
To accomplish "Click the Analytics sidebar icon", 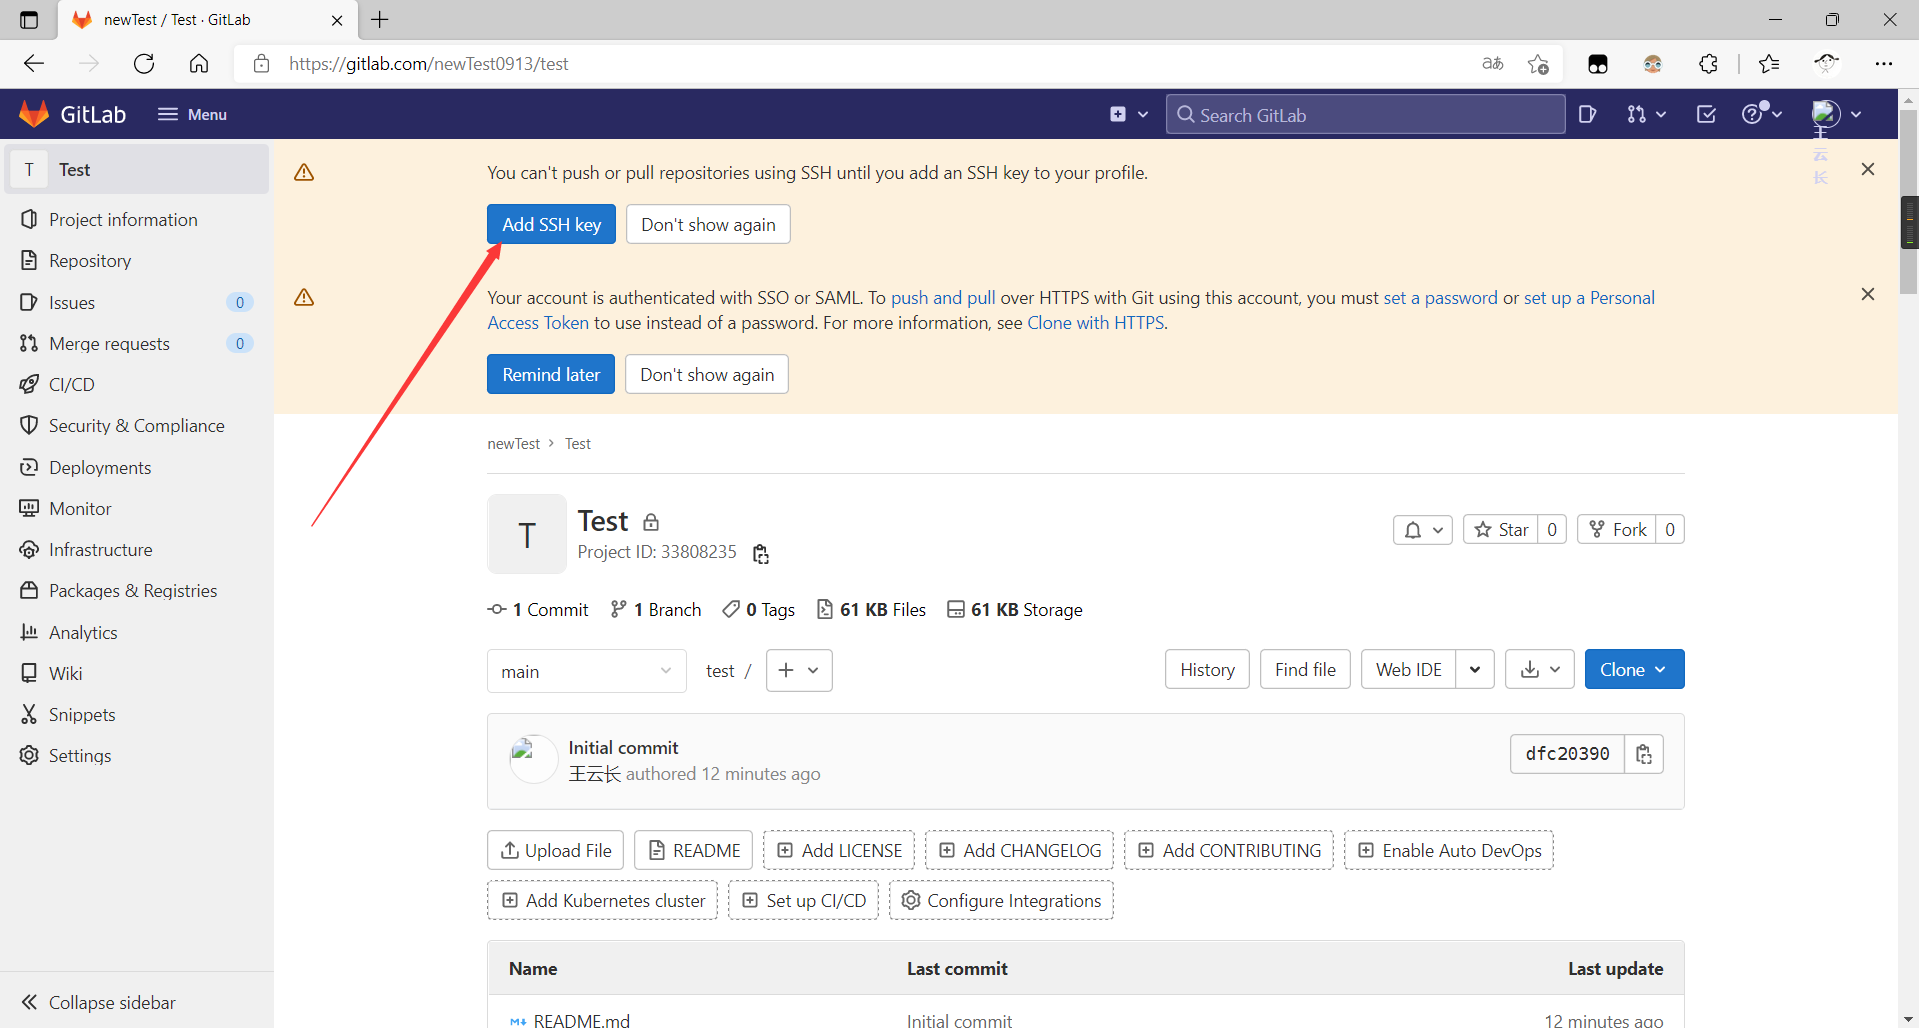I will tap(29, 632).
